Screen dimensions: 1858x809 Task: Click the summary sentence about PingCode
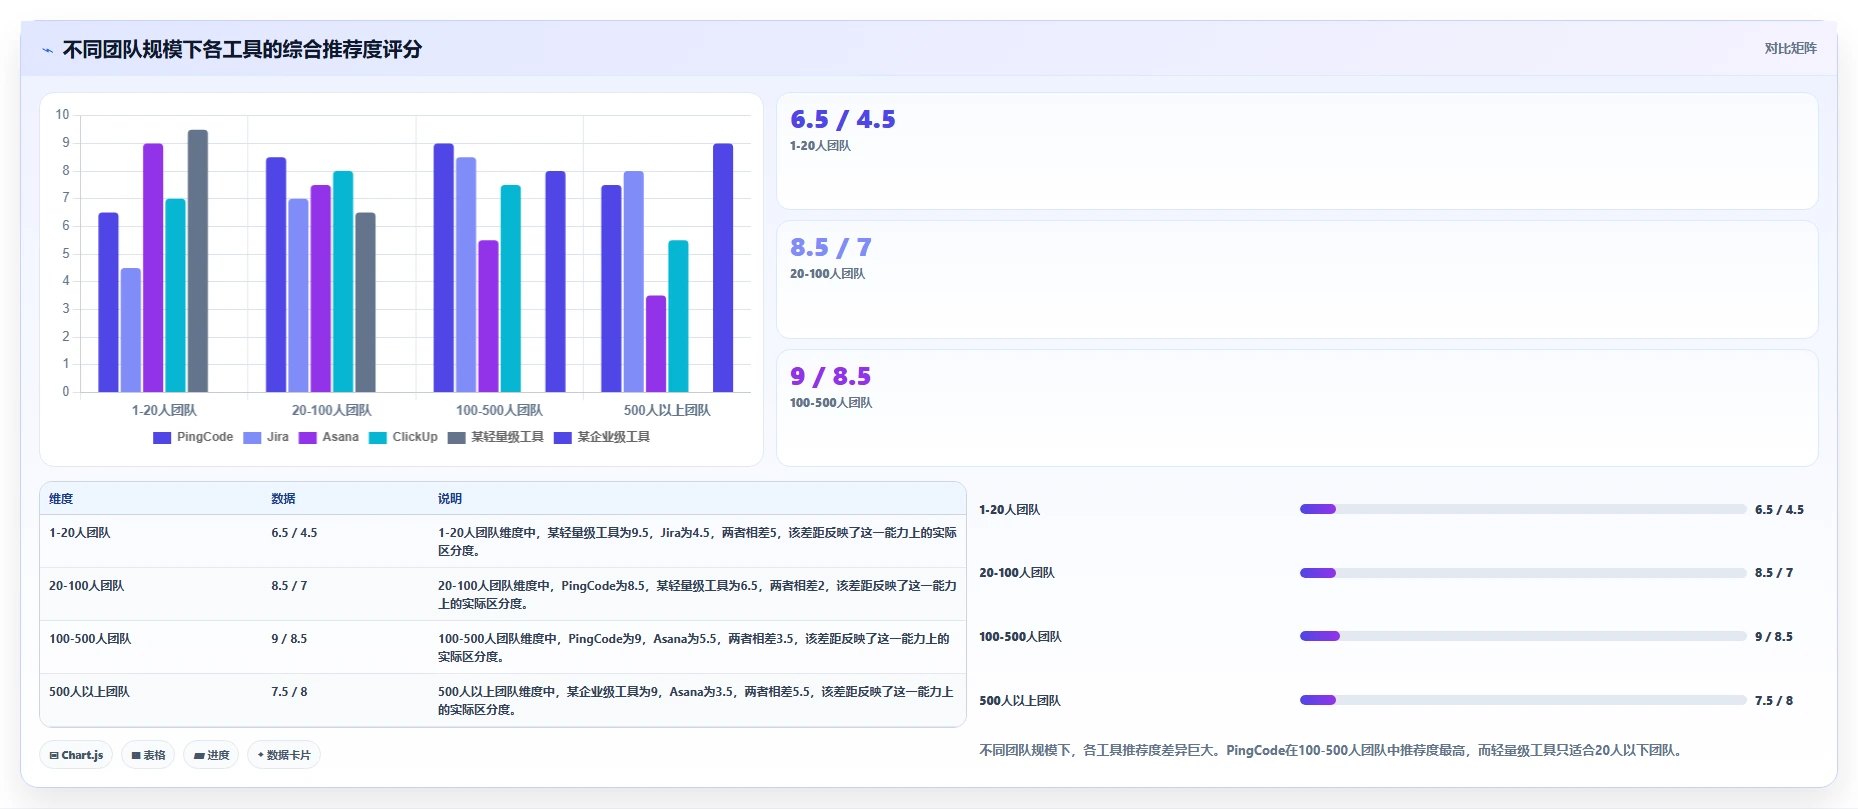tap(1332, 750)
